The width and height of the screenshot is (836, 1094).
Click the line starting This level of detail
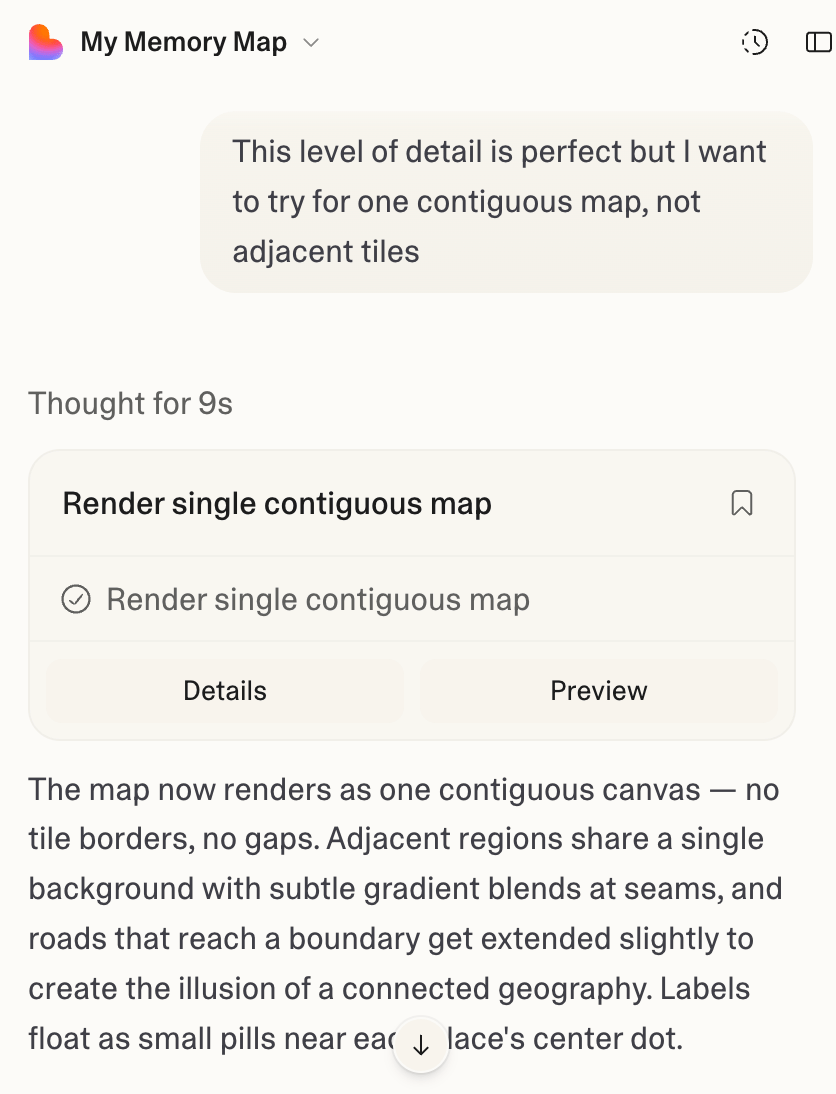pyautogui.click(x=499, y=152)
